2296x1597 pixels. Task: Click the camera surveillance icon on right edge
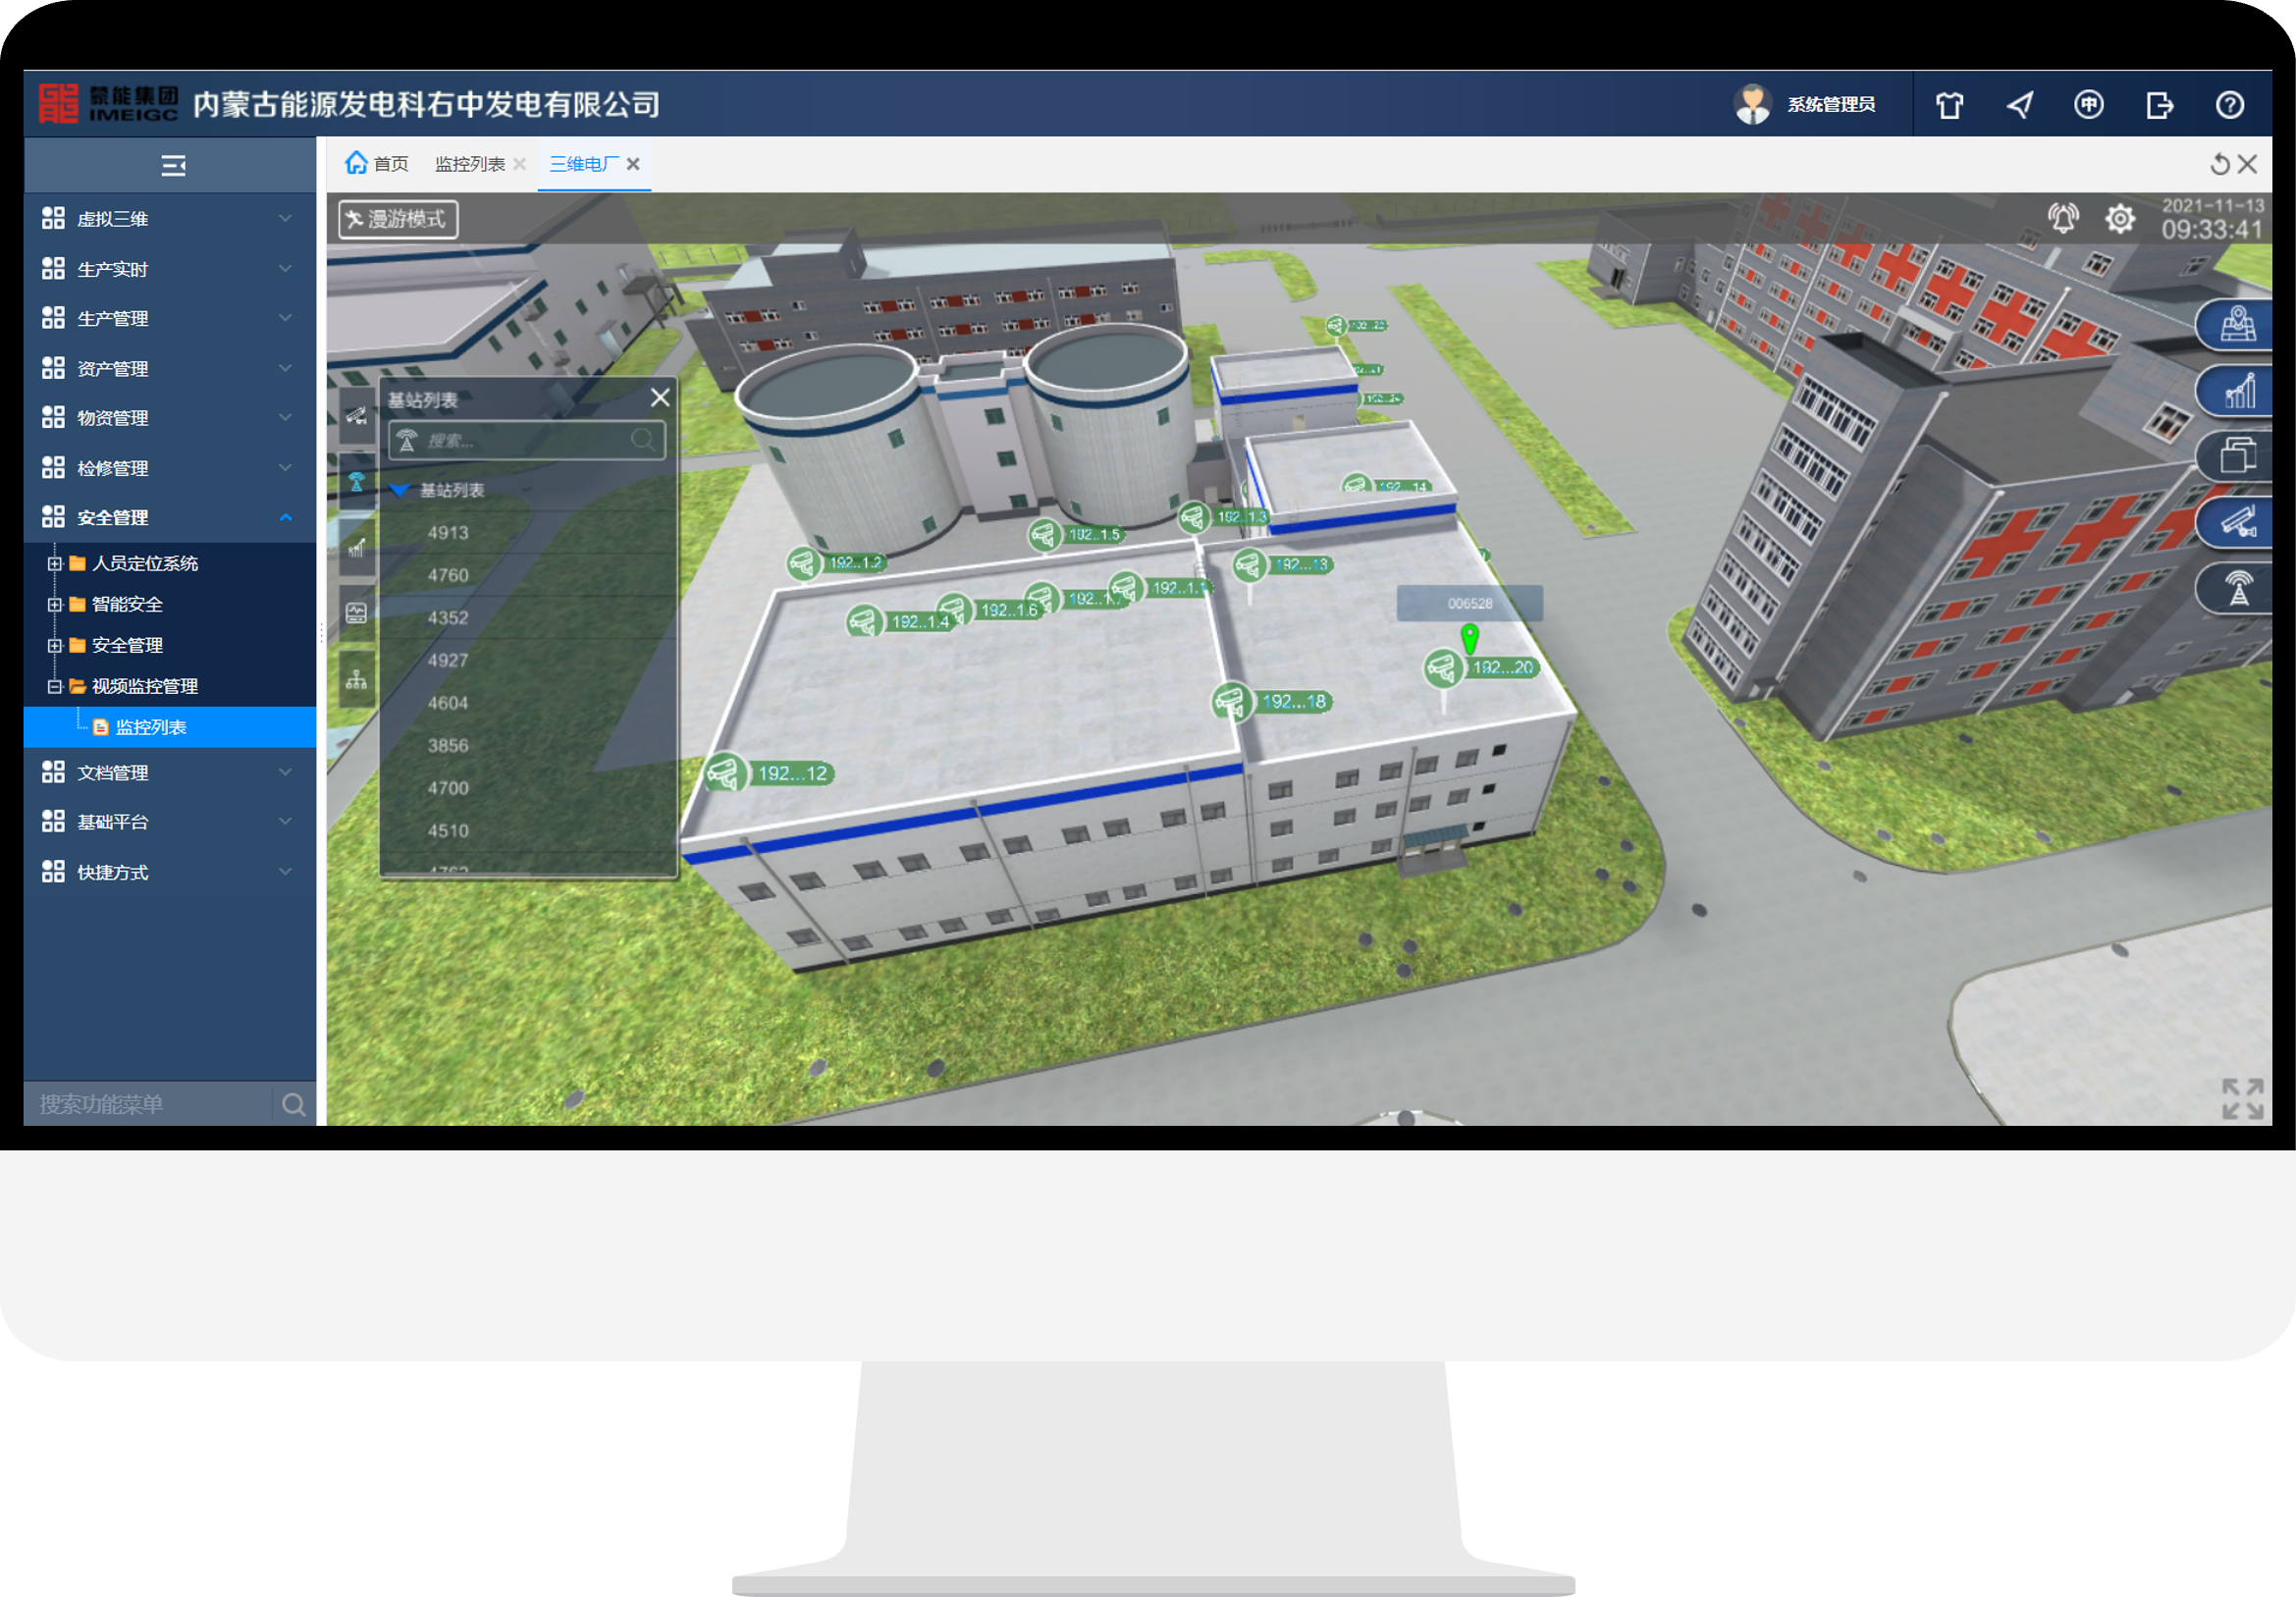(x=2238, y=521)
